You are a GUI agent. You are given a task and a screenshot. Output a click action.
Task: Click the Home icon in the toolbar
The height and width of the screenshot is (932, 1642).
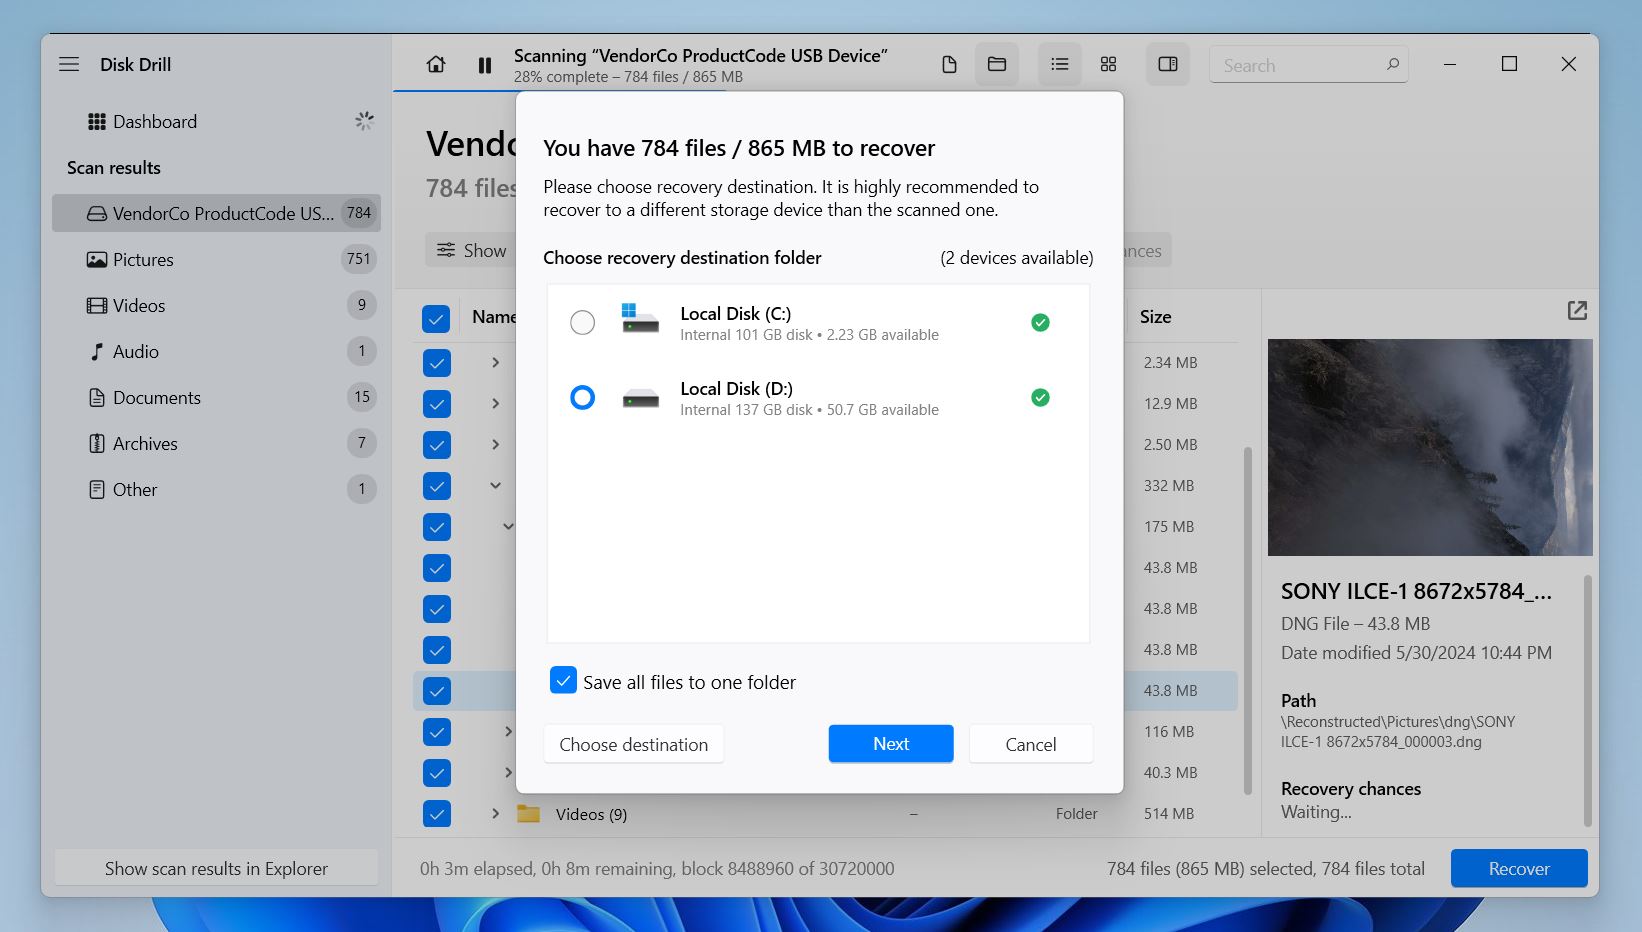click(x=436, y=65)
